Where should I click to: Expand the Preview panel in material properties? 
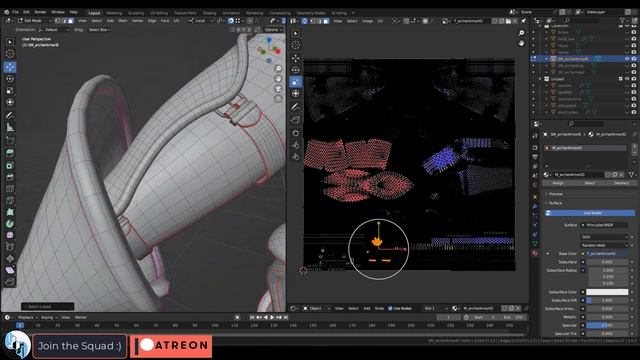[x=556, y=194]
